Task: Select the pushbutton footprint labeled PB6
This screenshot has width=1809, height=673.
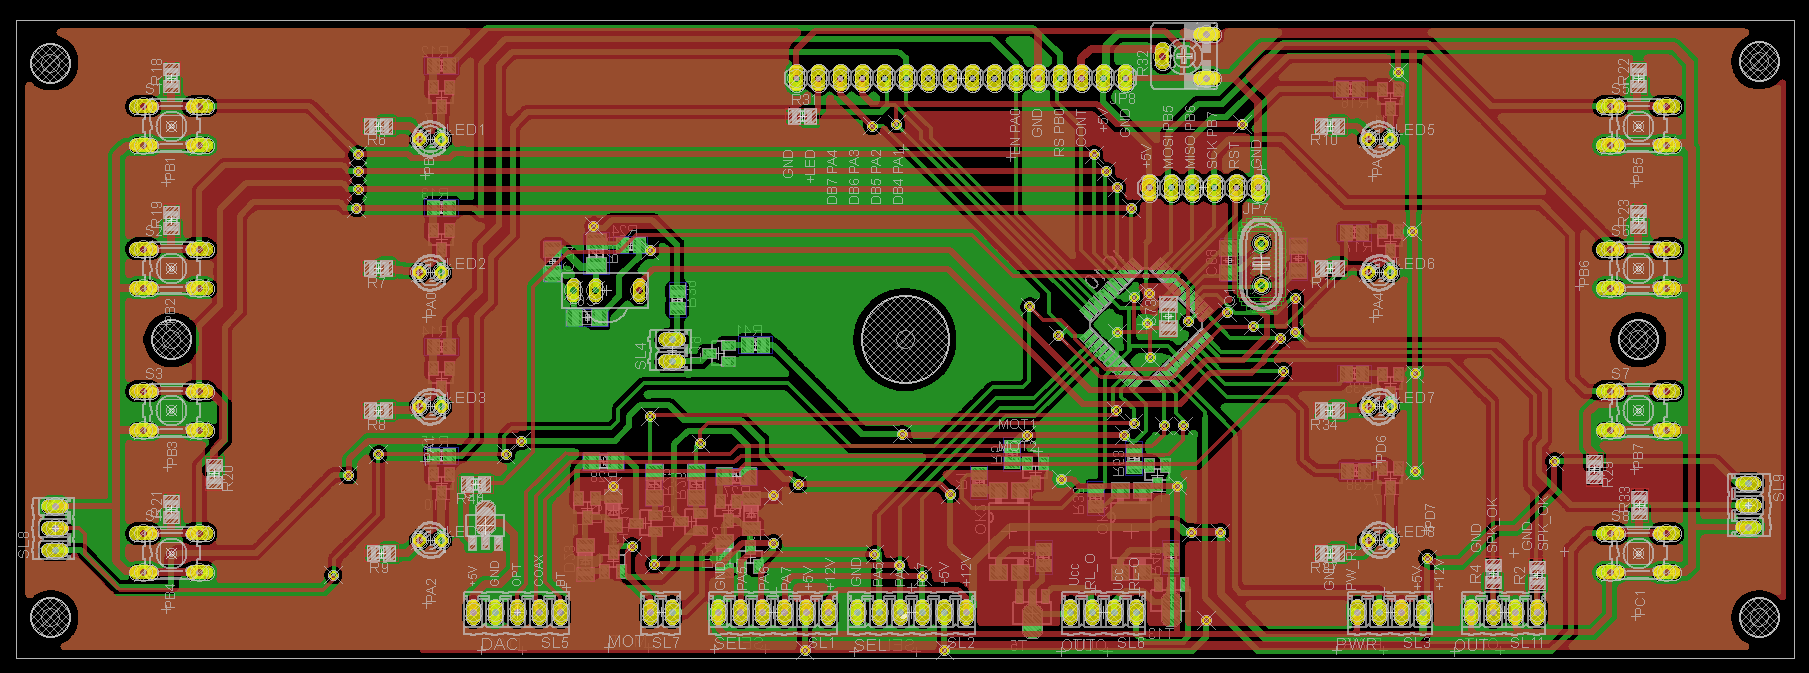Action: coord(1638,267)
